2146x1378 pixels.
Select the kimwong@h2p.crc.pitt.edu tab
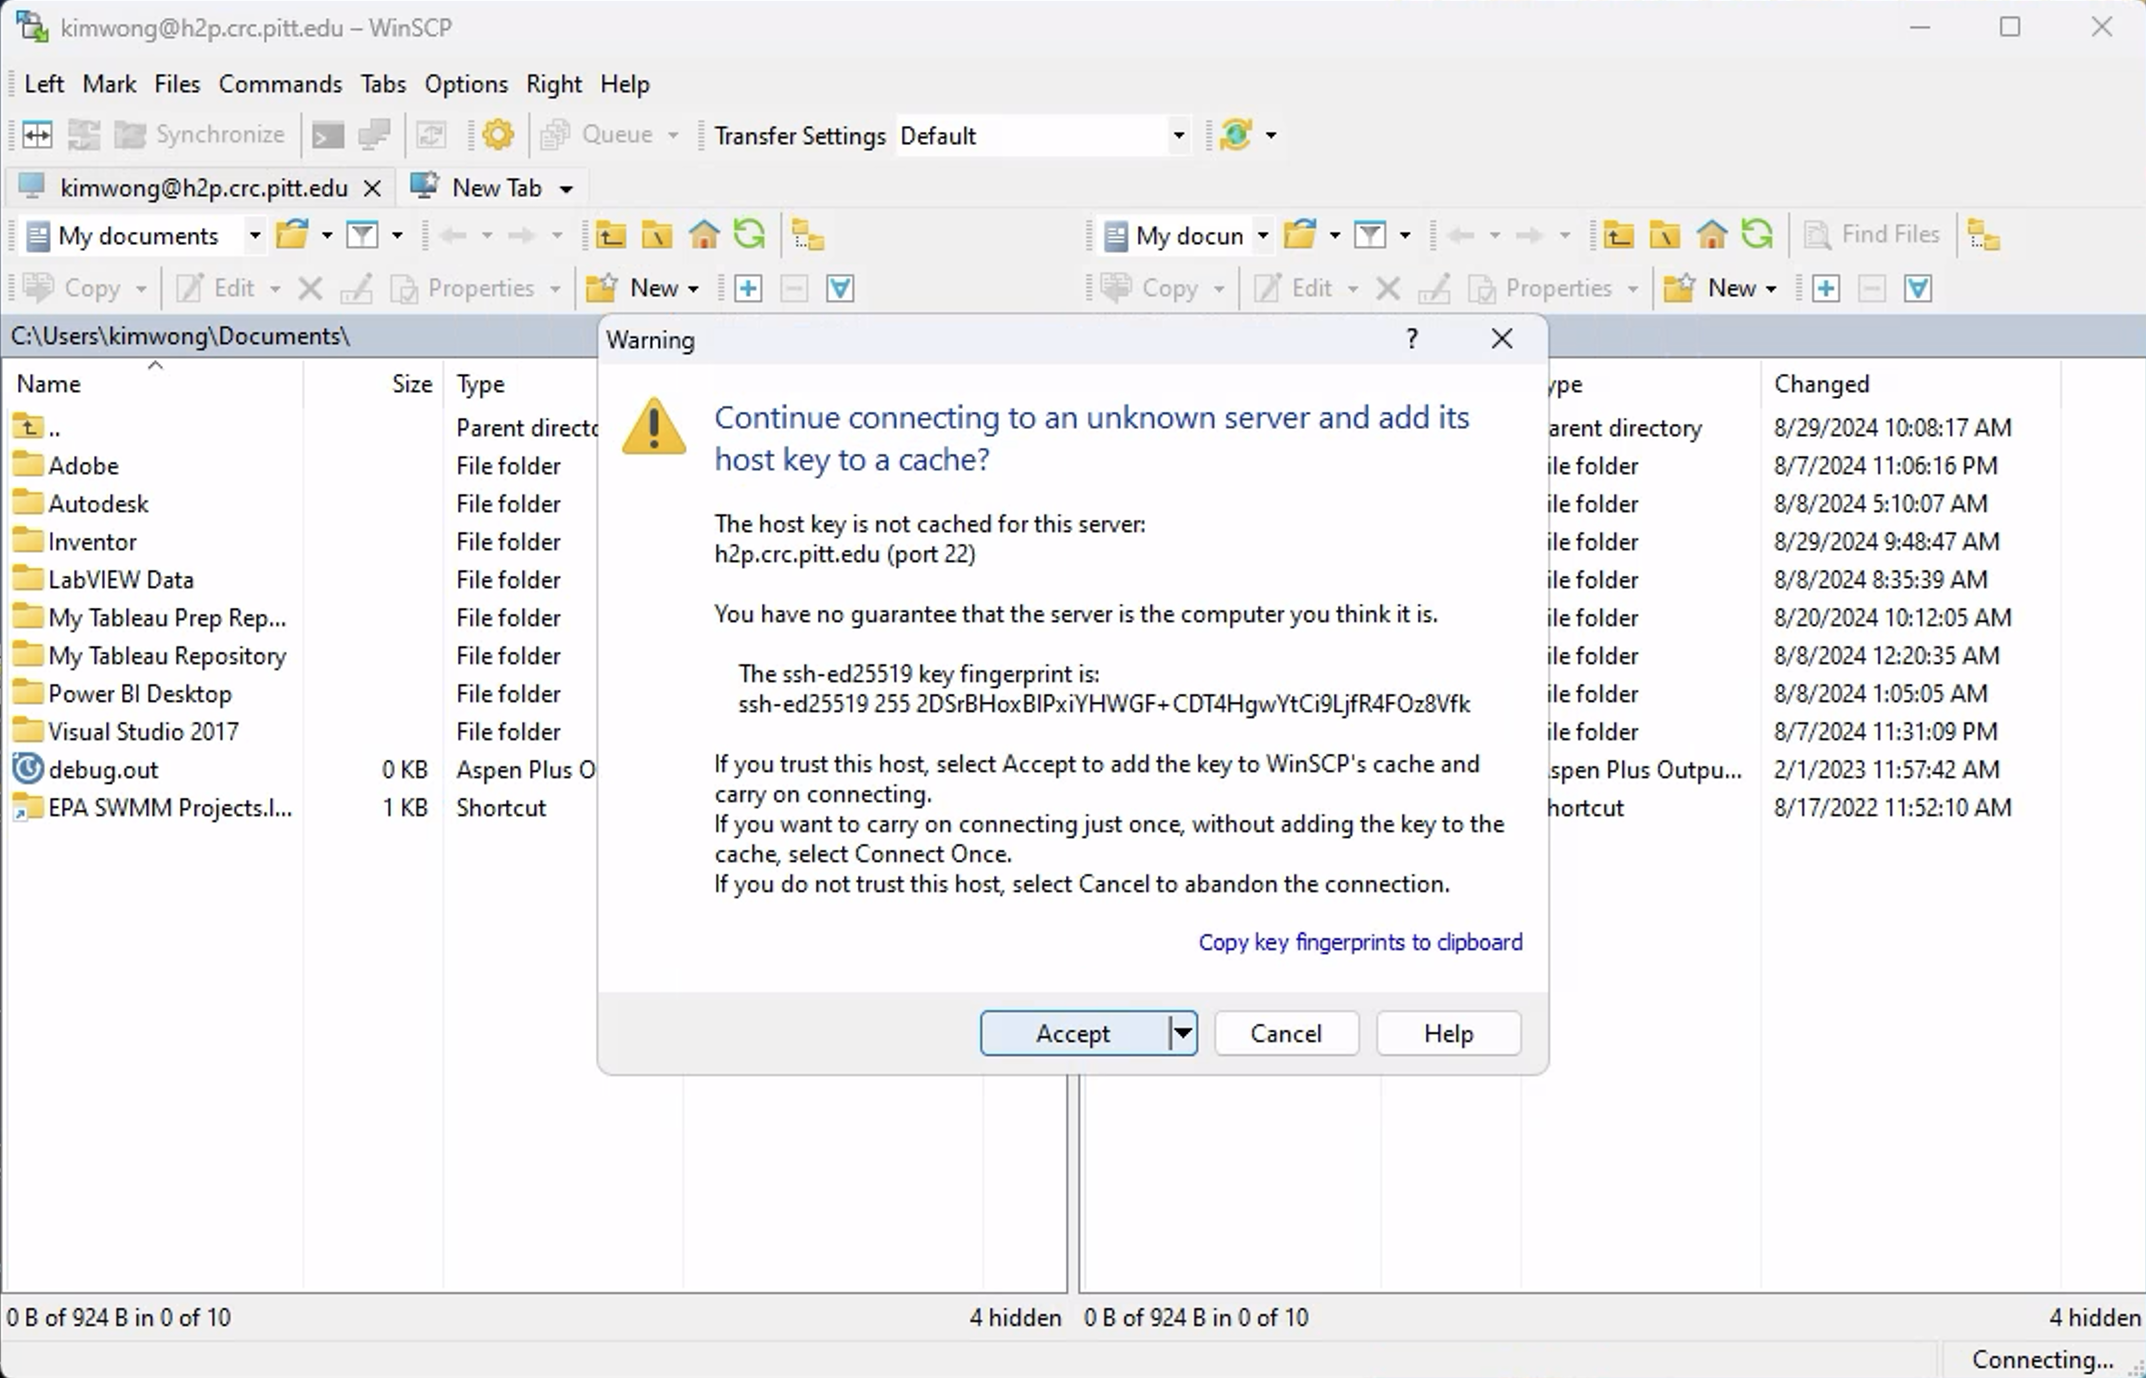[203, 188]
